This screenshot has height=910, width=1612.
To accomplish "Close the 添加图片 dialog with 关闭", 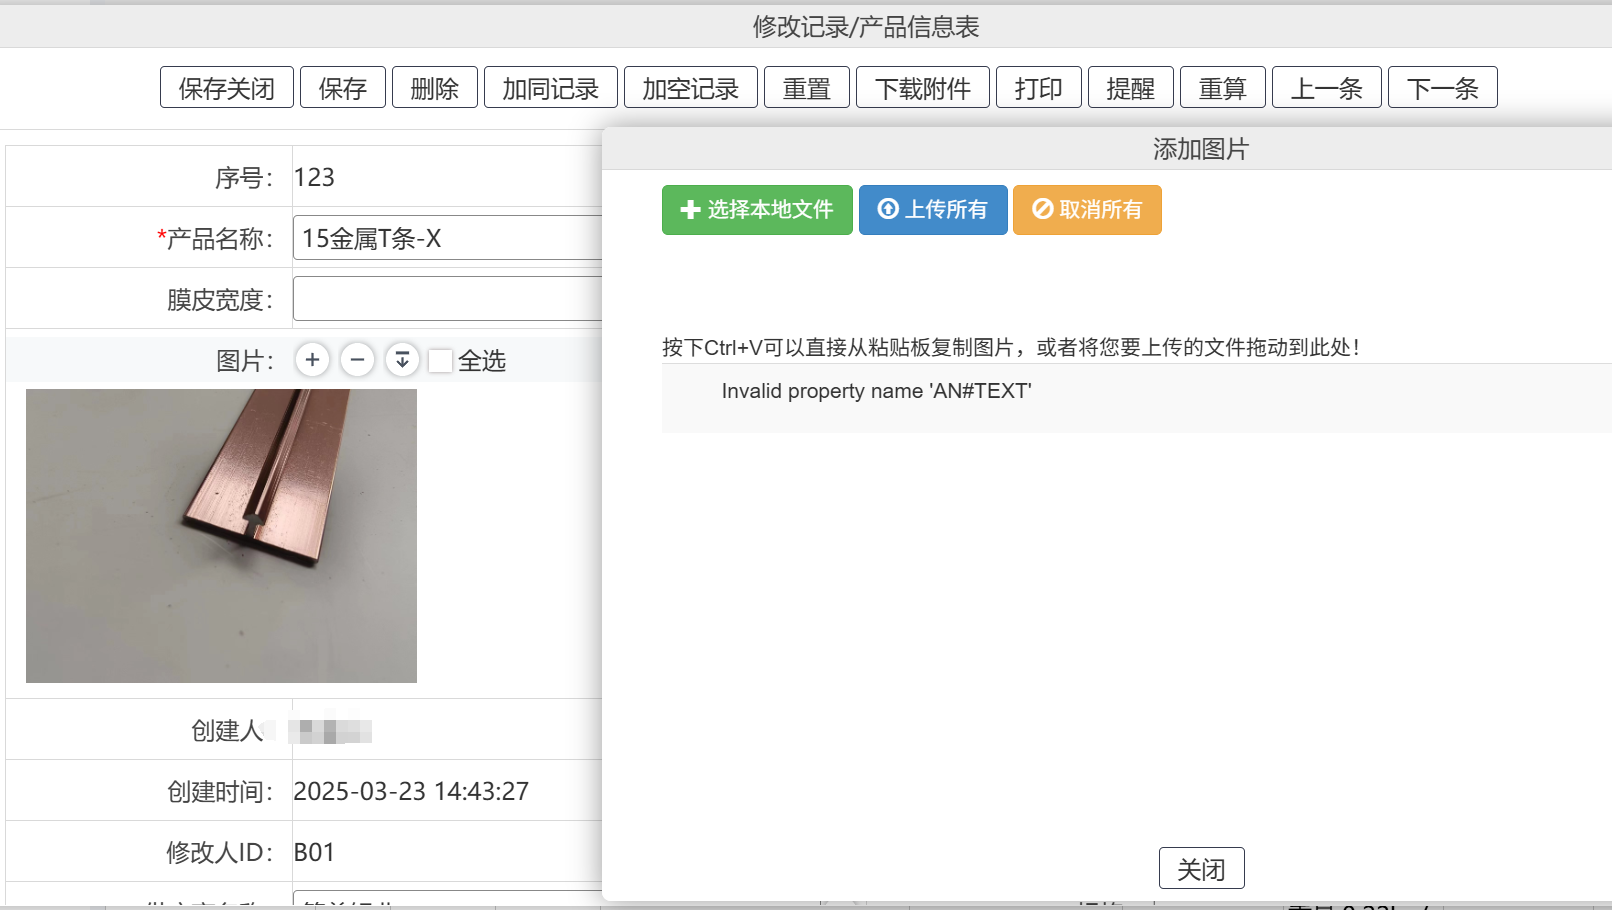I will point(1201,868).
